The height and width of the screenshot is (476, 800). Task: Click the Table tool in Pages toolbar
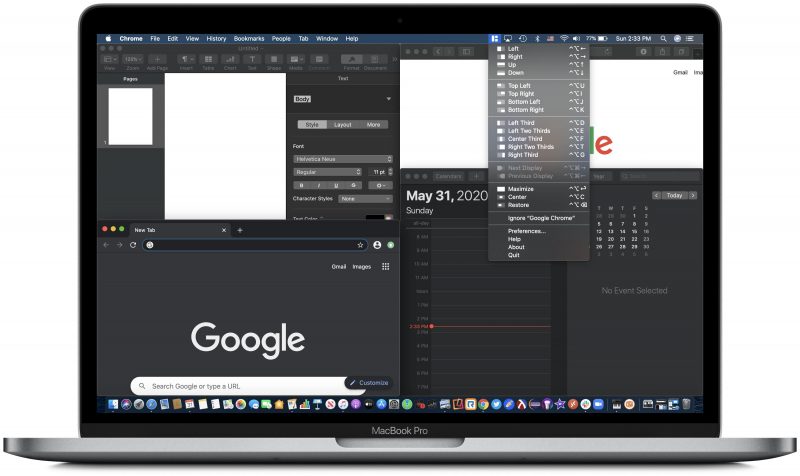coord(208,60)
